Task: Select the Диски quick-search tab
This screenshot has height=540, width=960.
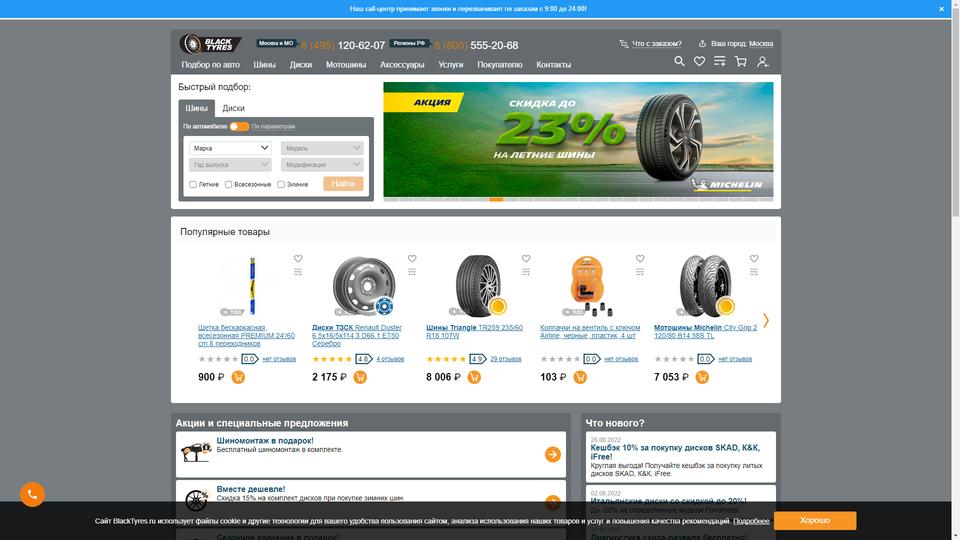Action: click(233, 108)
